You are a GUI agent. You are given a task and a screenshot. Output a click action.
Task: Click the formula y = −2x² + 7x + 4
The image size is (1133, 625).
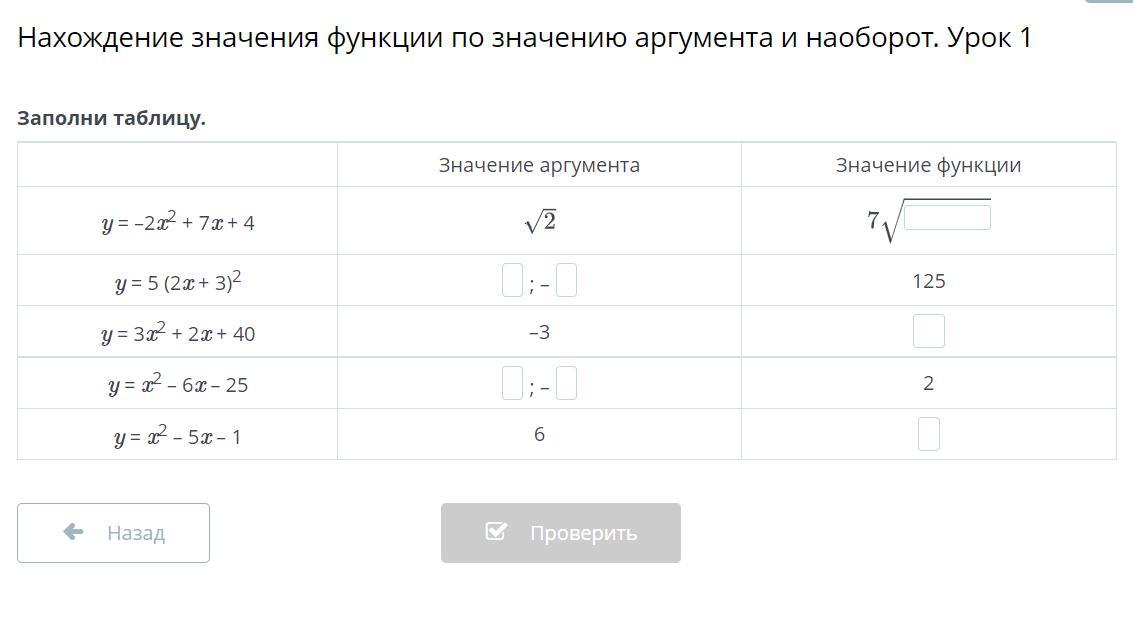(178, 222)
